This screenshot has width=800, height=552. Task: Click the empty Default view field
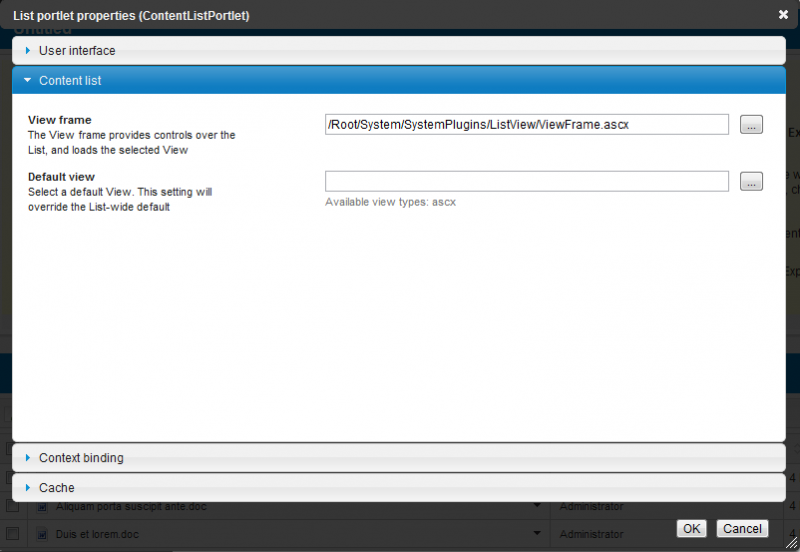click(x=527, y=182)
